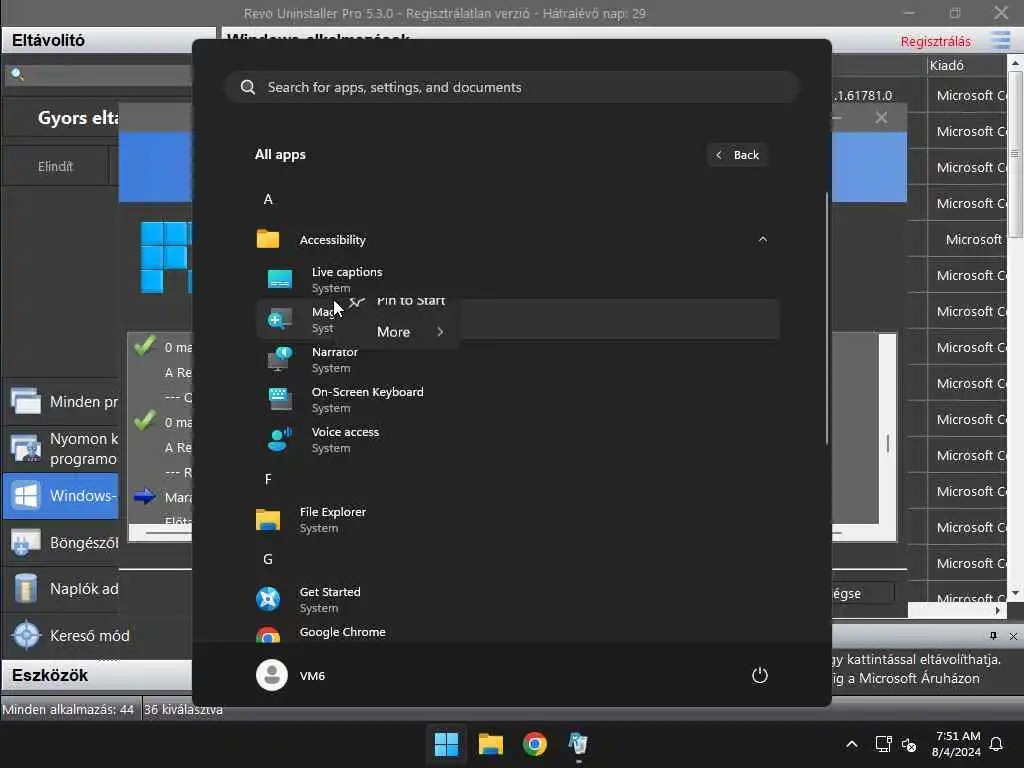Jump to letter F section header

(268, 479)
